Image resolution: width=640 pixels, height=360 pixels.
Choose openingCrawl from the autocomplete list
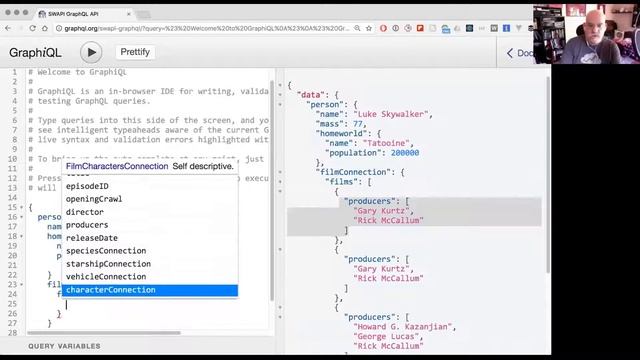tap(150, 199)
